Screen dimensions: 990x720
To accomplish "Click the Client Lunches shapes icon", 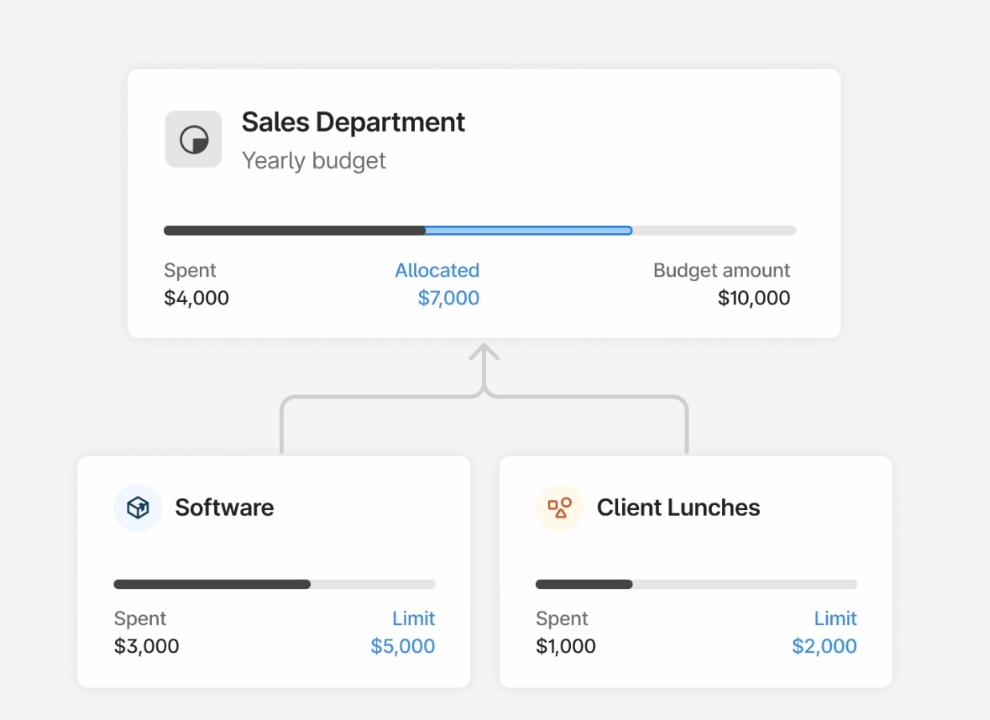I will tap(560, 508).
